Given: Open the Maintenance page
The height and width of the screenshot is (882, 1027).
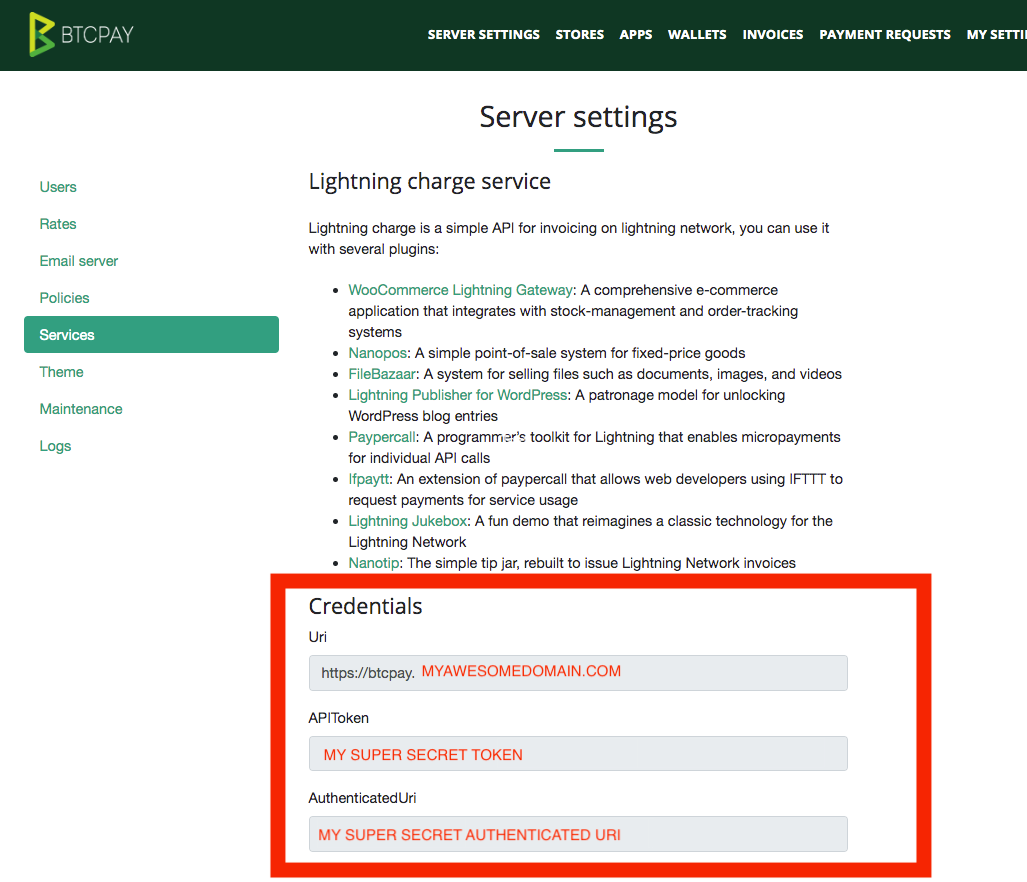Looking at the screenshot, I should [x=80, y=409].
